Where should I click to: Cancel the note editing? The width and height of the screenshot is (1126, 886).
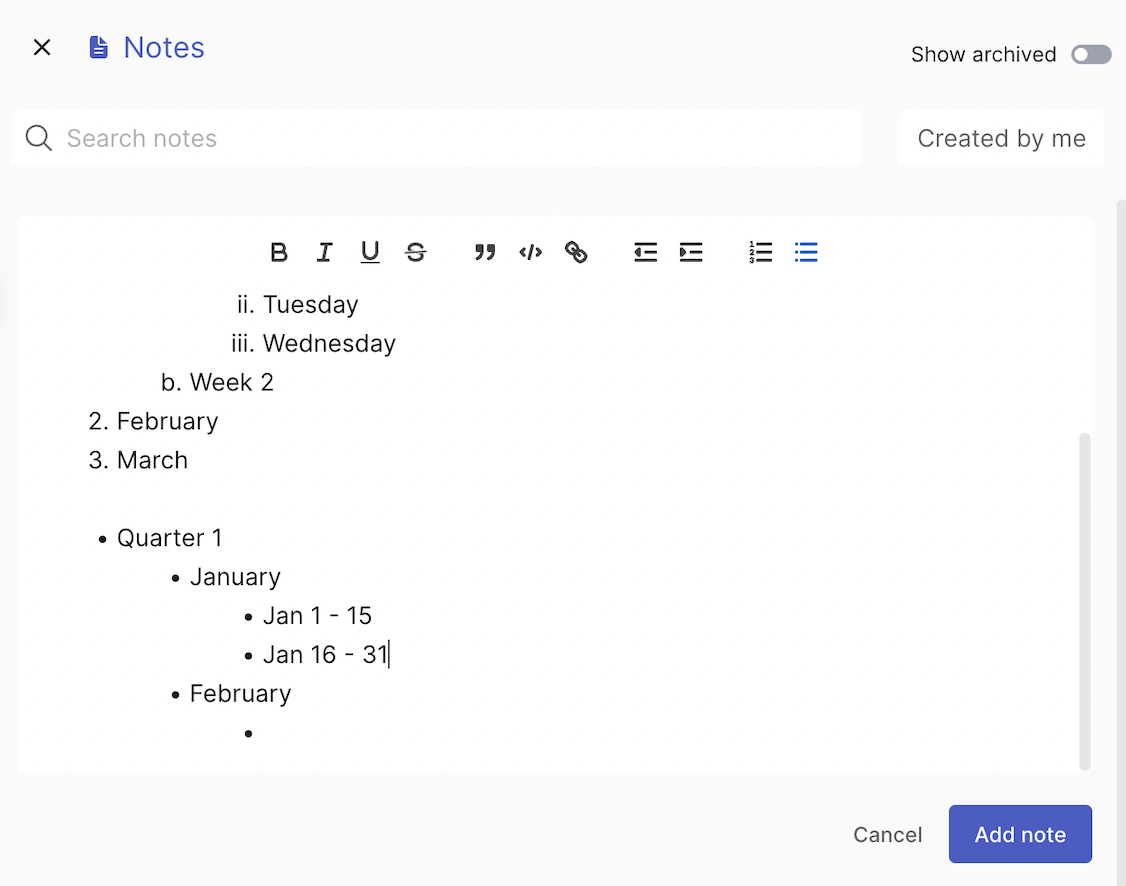pos(887,835)
